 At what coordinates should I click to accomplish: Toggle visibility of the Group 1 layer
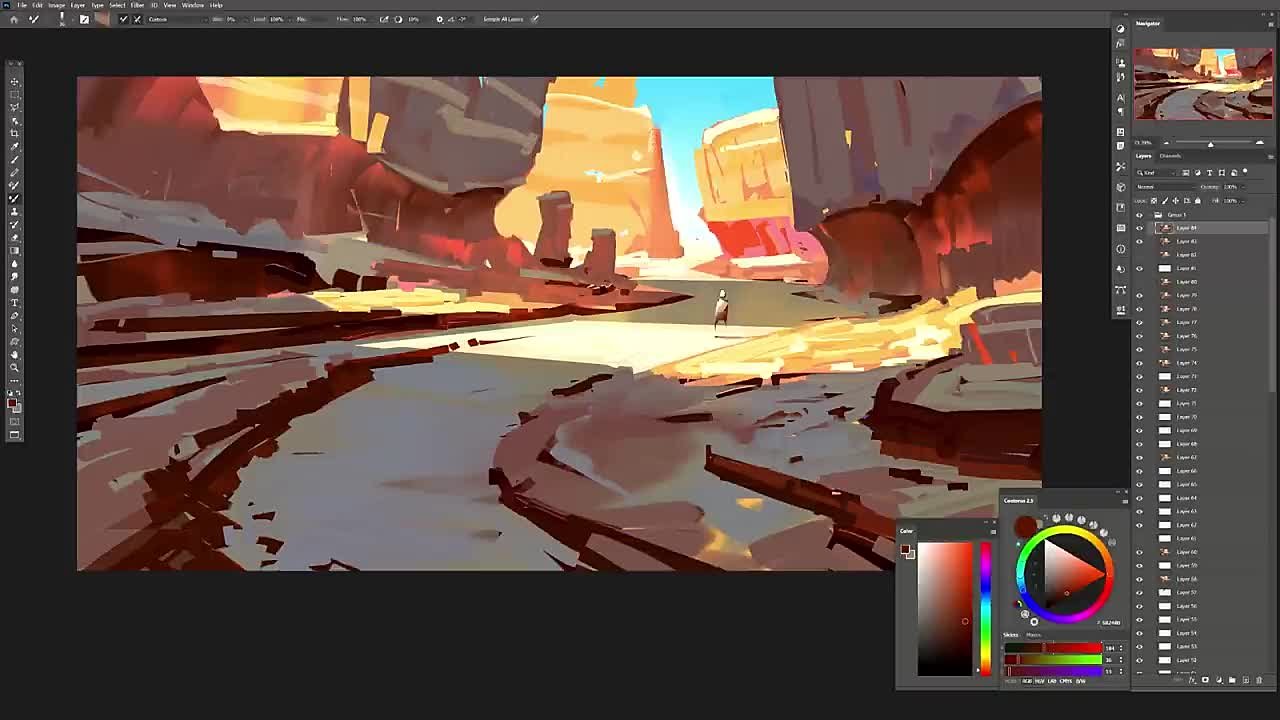pyautogui.click(x=1139, y=215)
